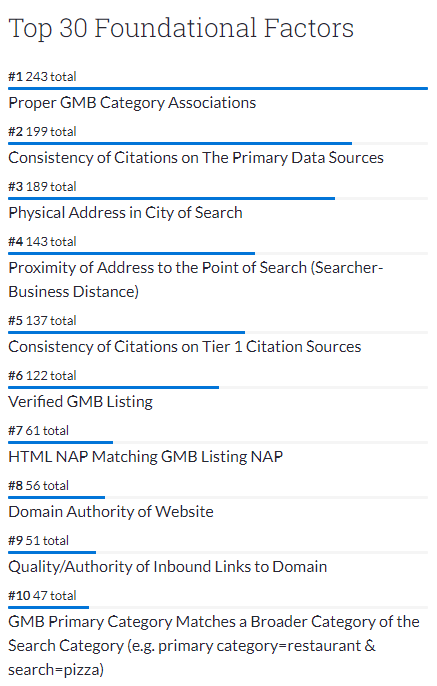
Task: Click 'Quality/Authority of Inbound Links to Domain'
Action: tap(168, 567)
